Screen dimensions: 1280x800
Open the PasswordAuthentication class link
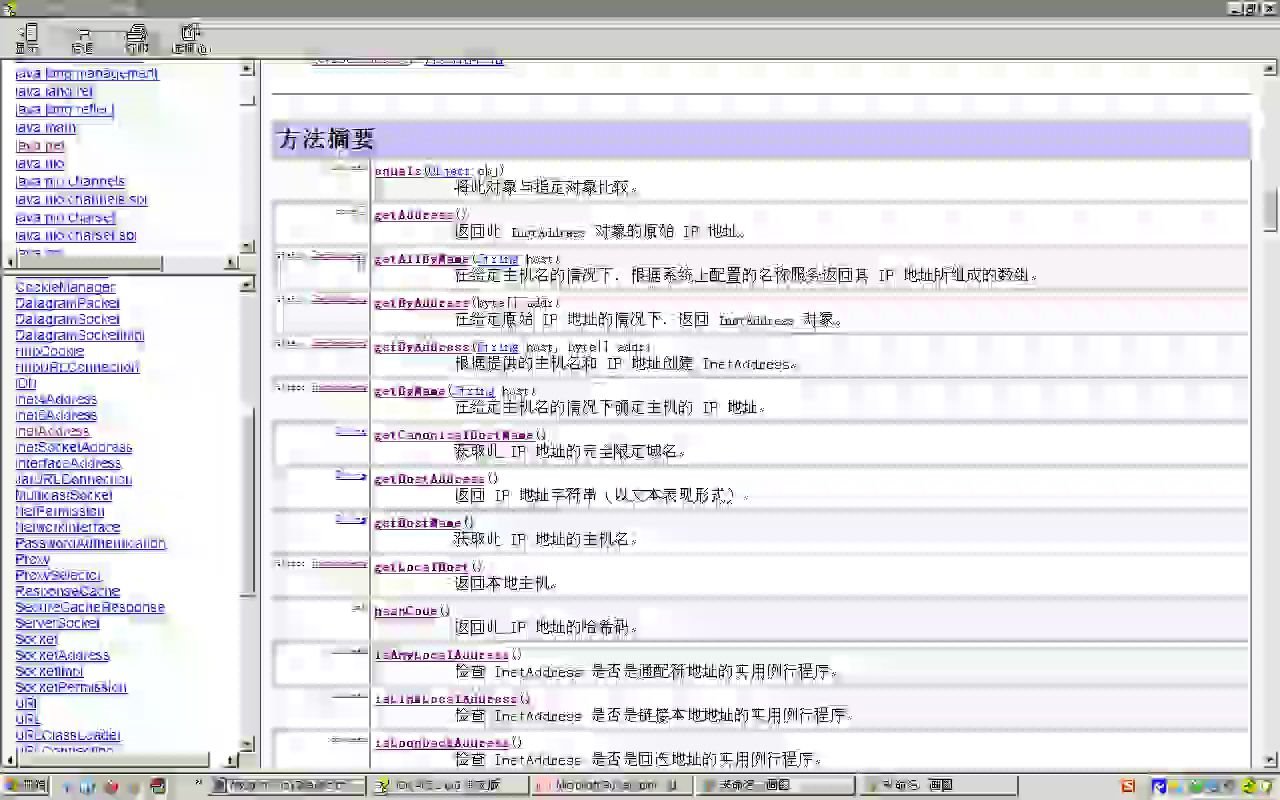click(x=90, y=543)
